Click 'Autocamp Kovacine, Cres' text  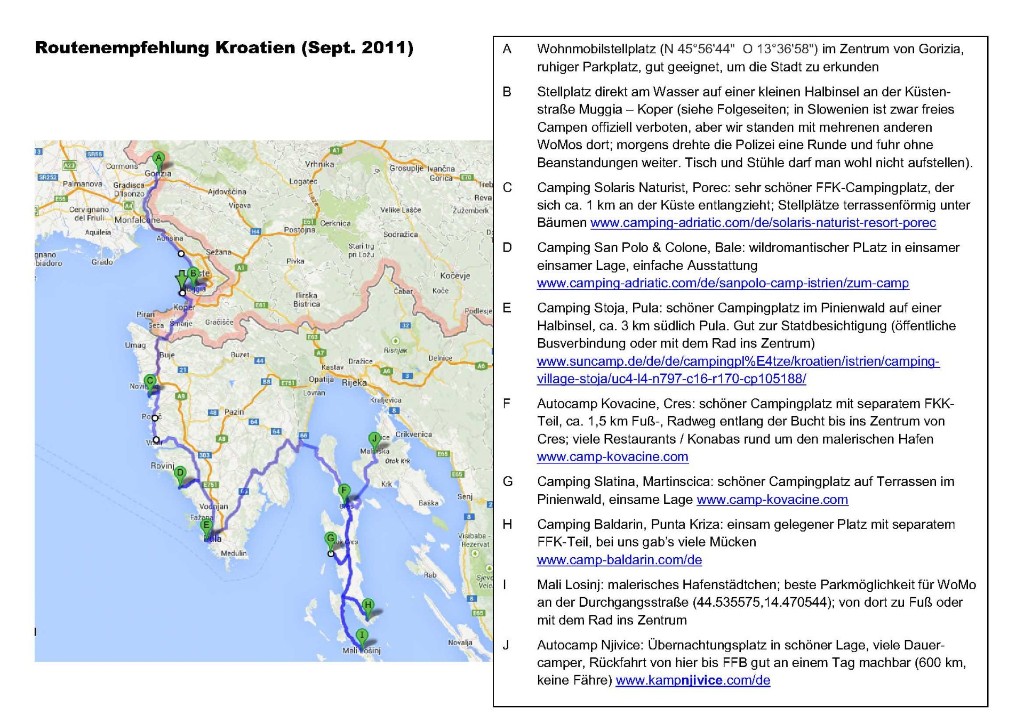point(610,404)
